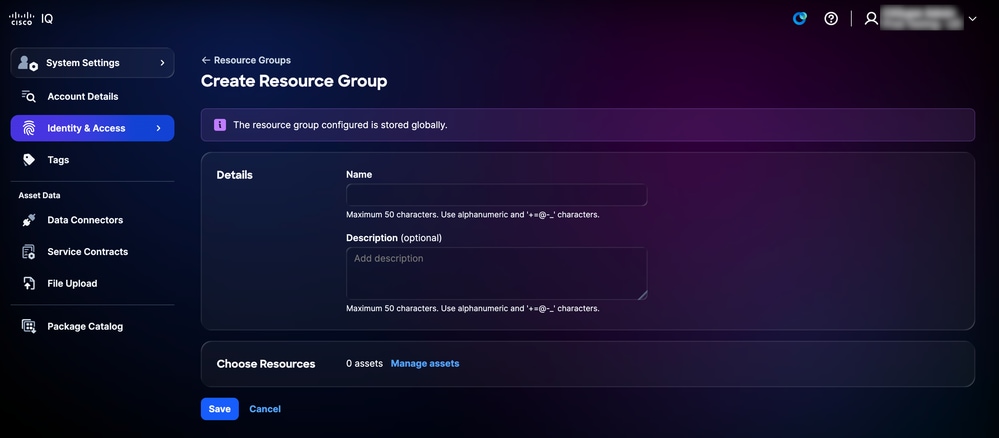Screen dimensions: 999x438
Task: Grab the Description resize handle corner
Action: coord(642,295)
